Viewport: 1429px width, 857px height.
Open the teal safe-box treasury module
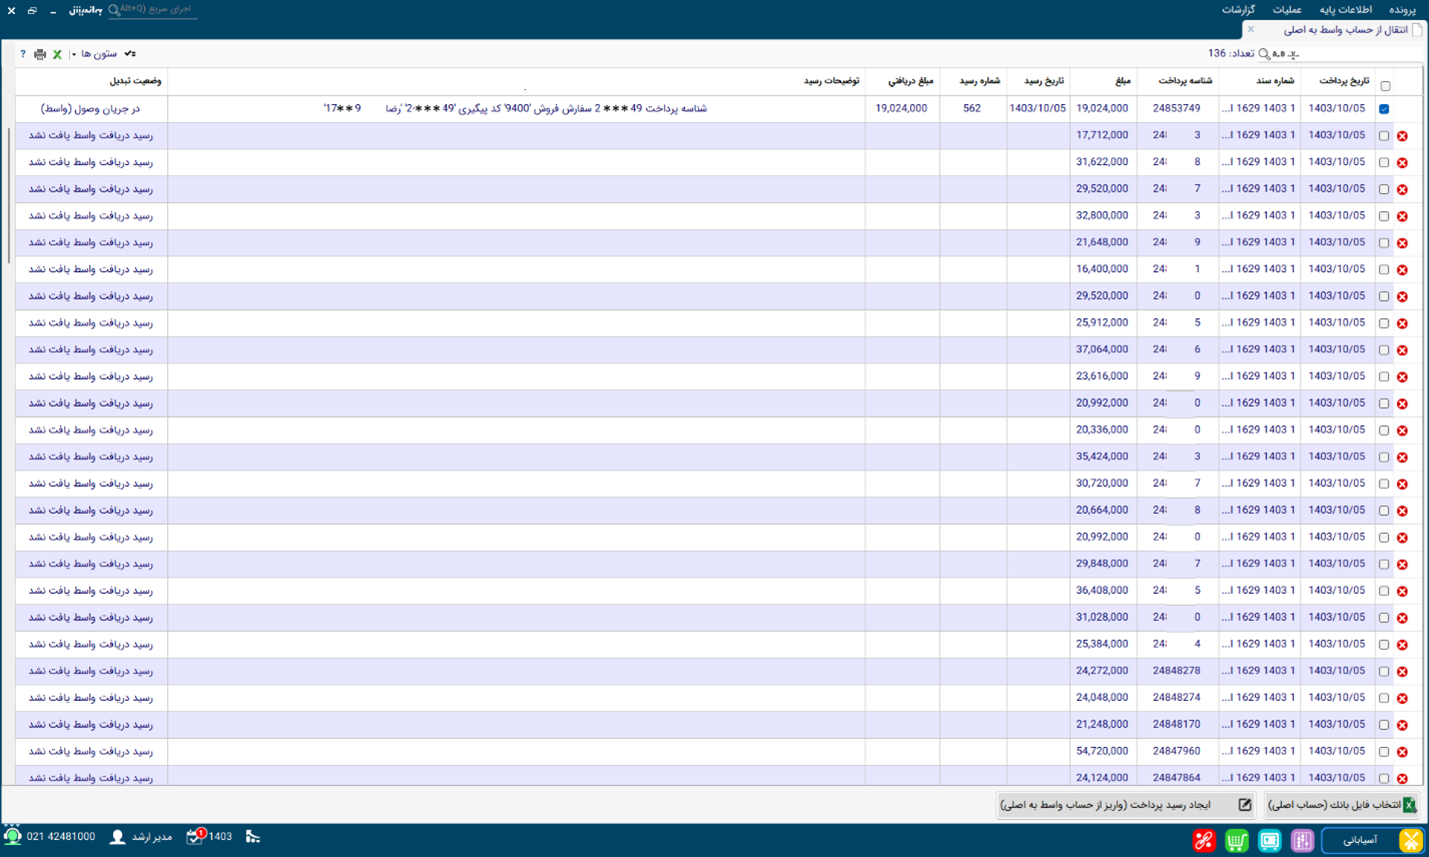1269,841
